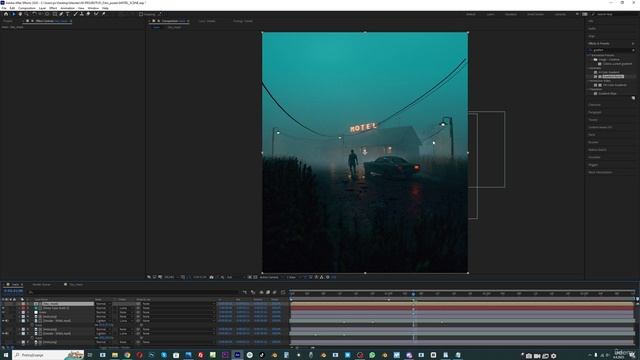640x360 pixels.
Task: Switch to the Learn workspace
Action: tap(490, 14)
